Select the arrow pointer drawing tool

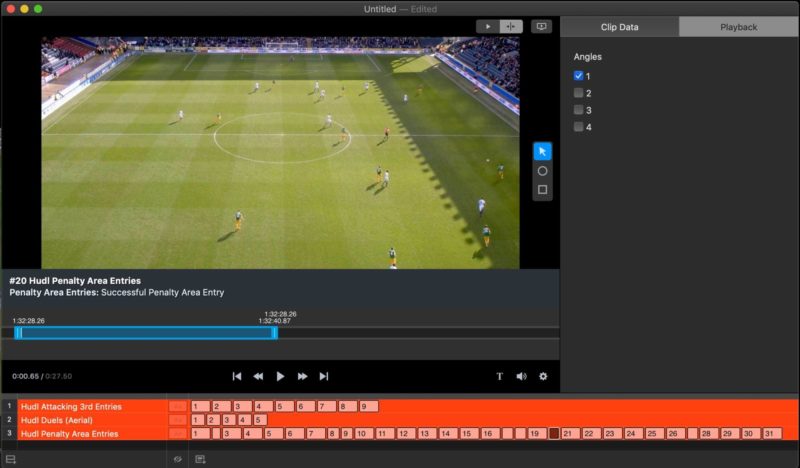[542, 152]
